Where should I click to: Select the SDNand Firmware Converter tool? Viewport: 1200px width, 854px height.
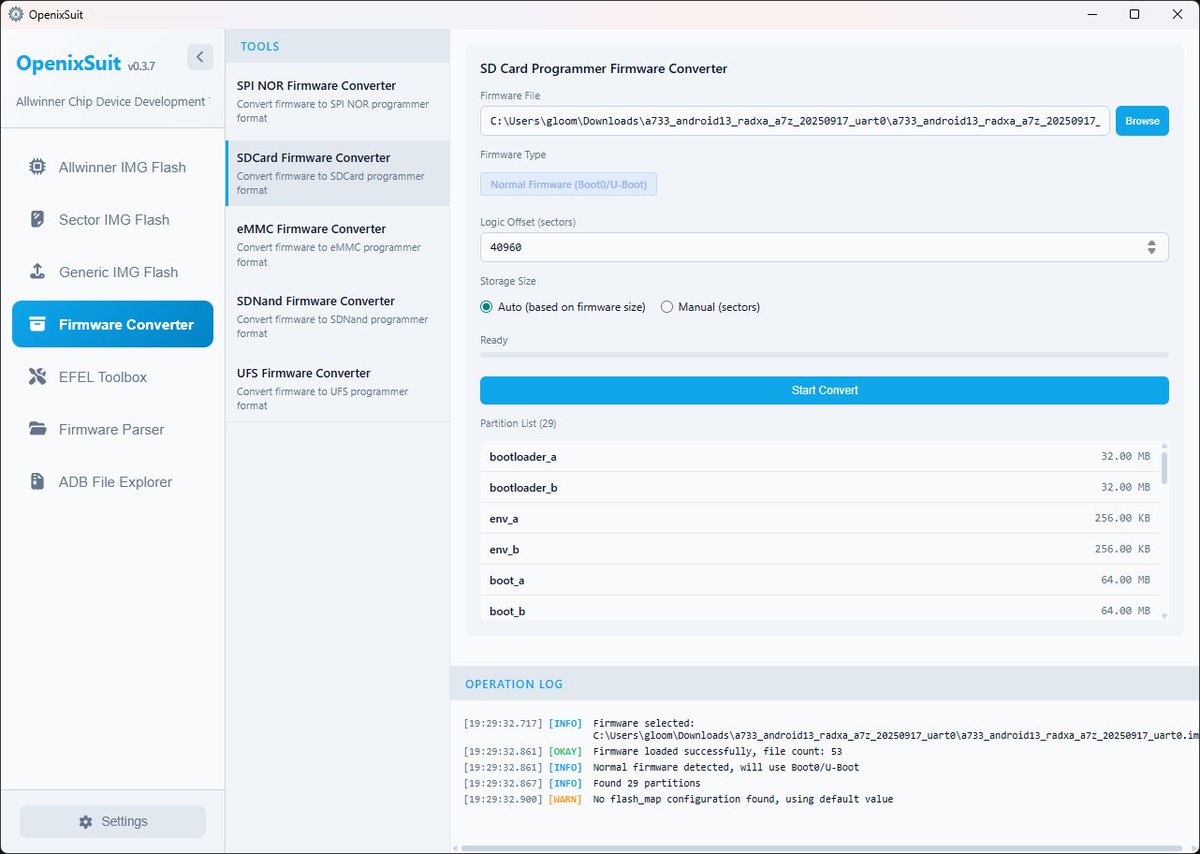pos(337,316)
